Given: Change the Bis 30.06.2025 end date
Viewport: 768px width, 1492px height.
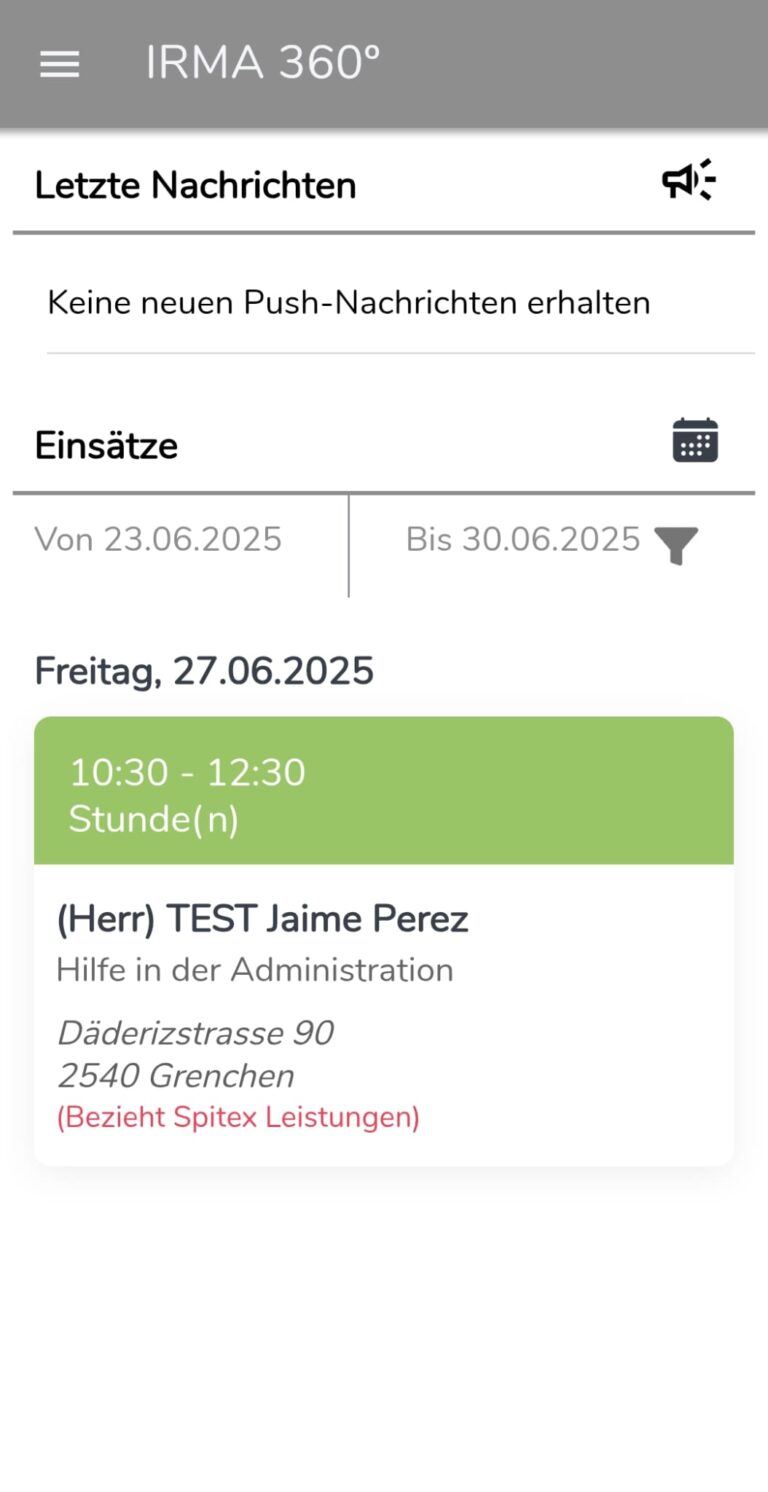Looking at the screenshot, I should click(522, 540).
